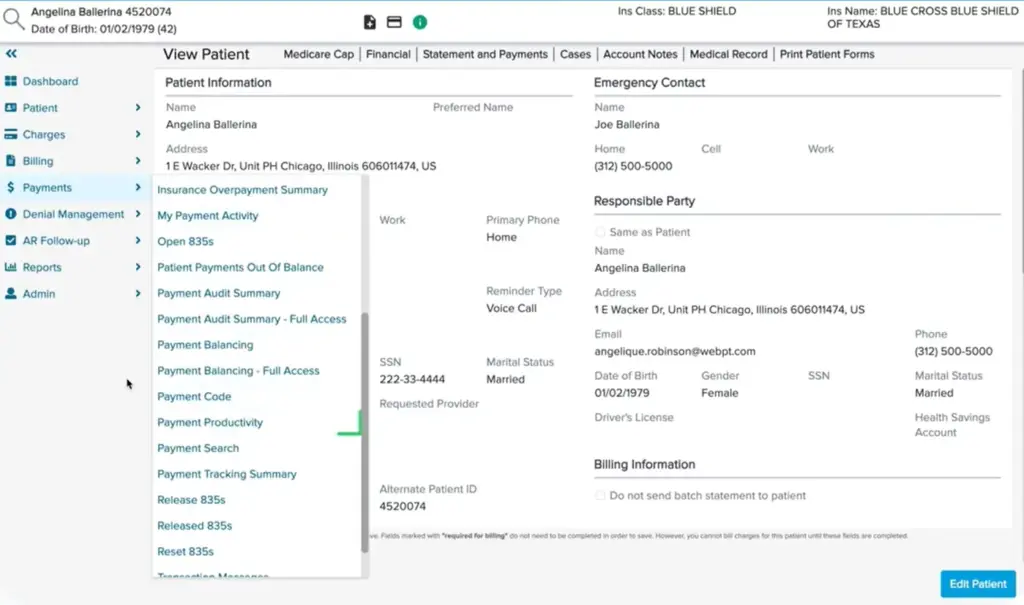Select Payment Tracking Summary item
This screenshot has height=605, width=1024.
[x=227, y=474]
